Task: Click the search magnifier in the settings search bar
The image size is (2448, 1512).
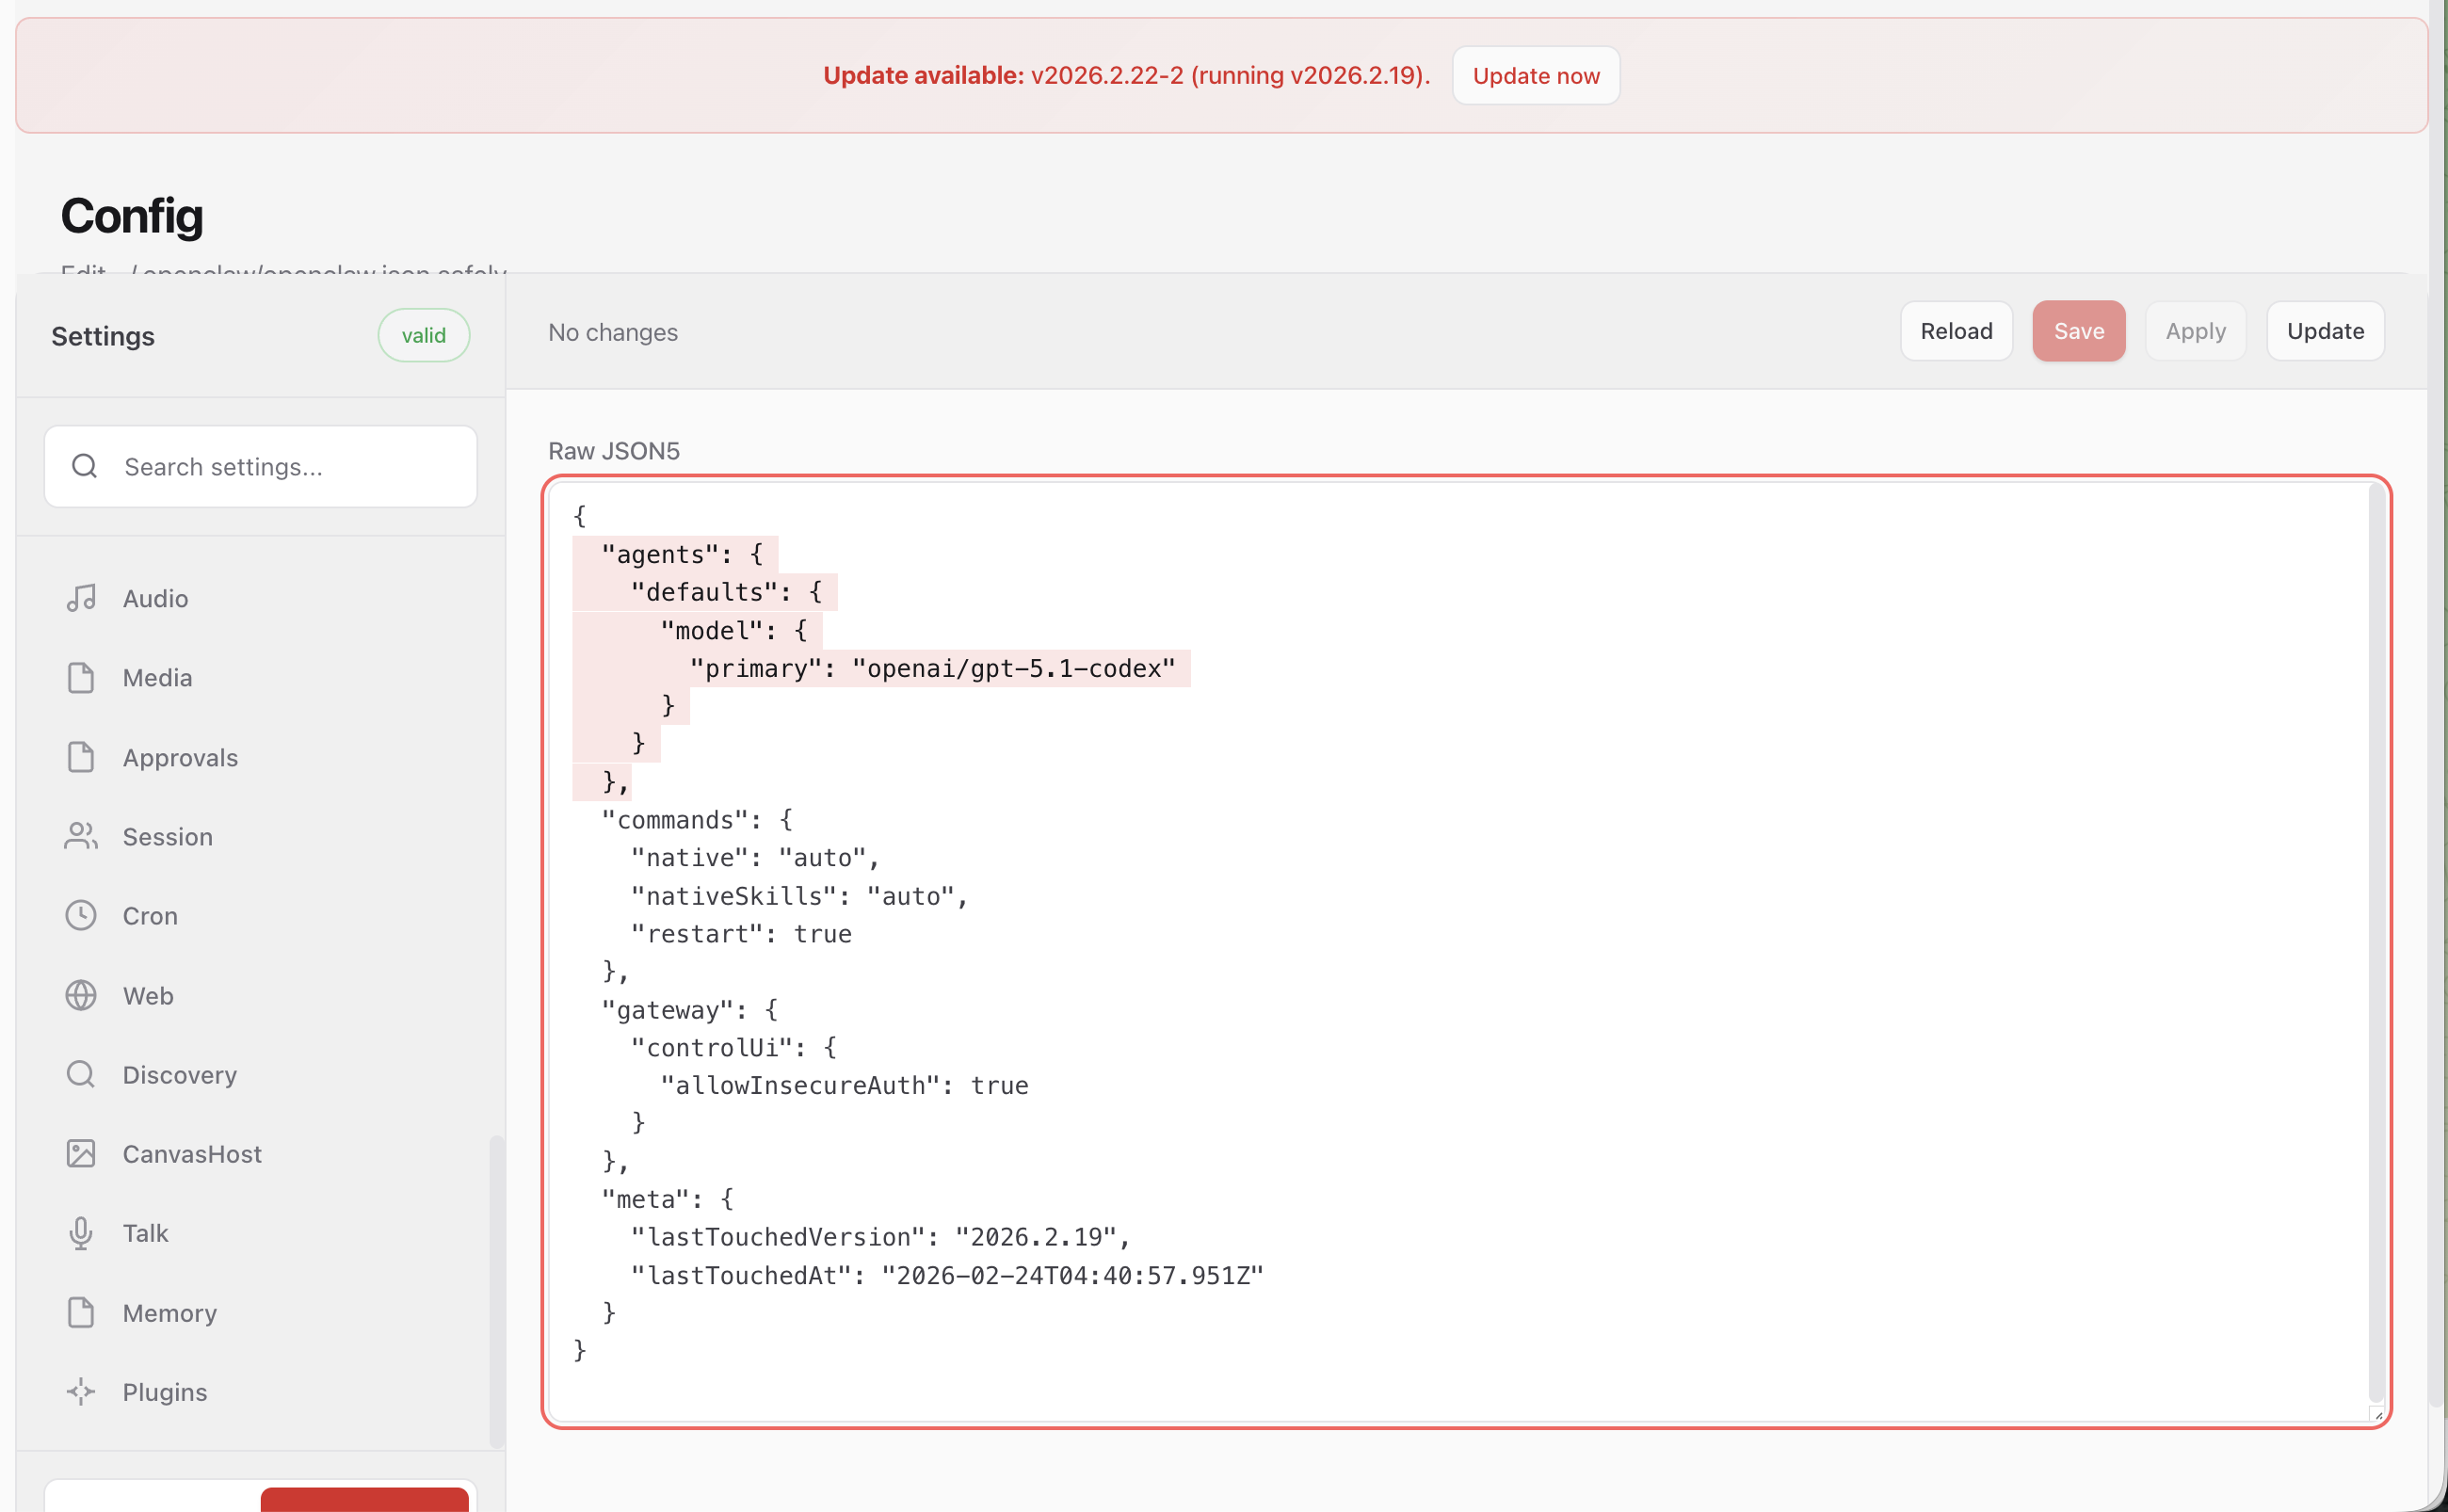Action: (x=84, y=465)
